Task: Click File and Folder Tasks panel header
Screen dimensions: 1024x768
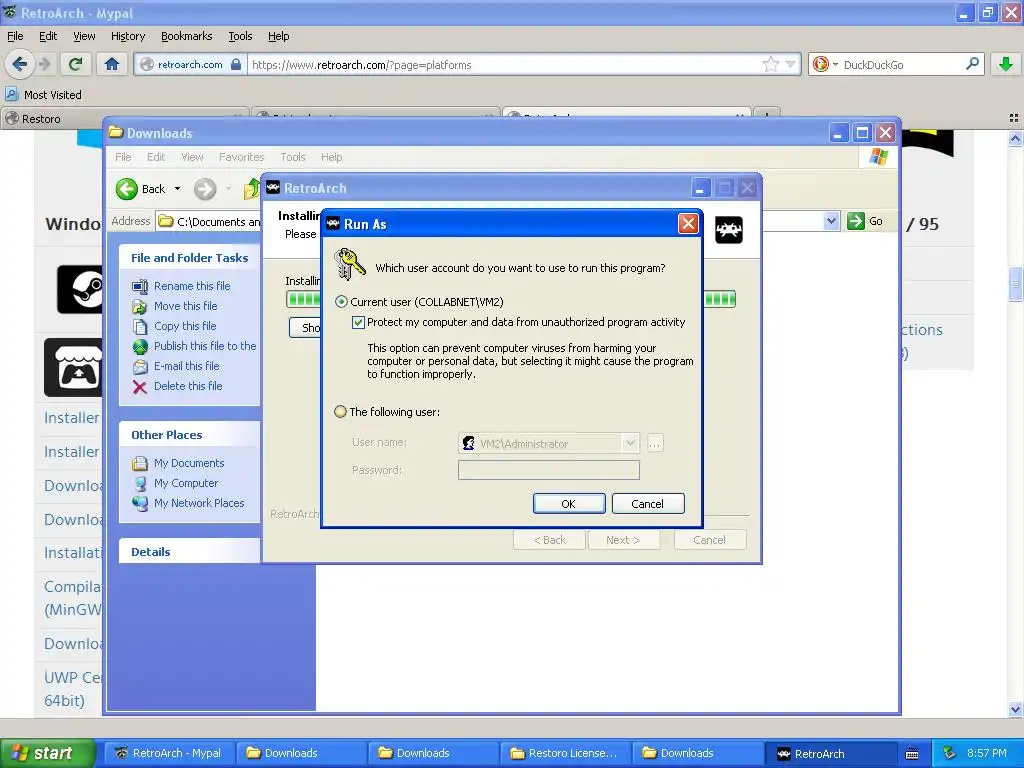Action: [x=189, y=257]
